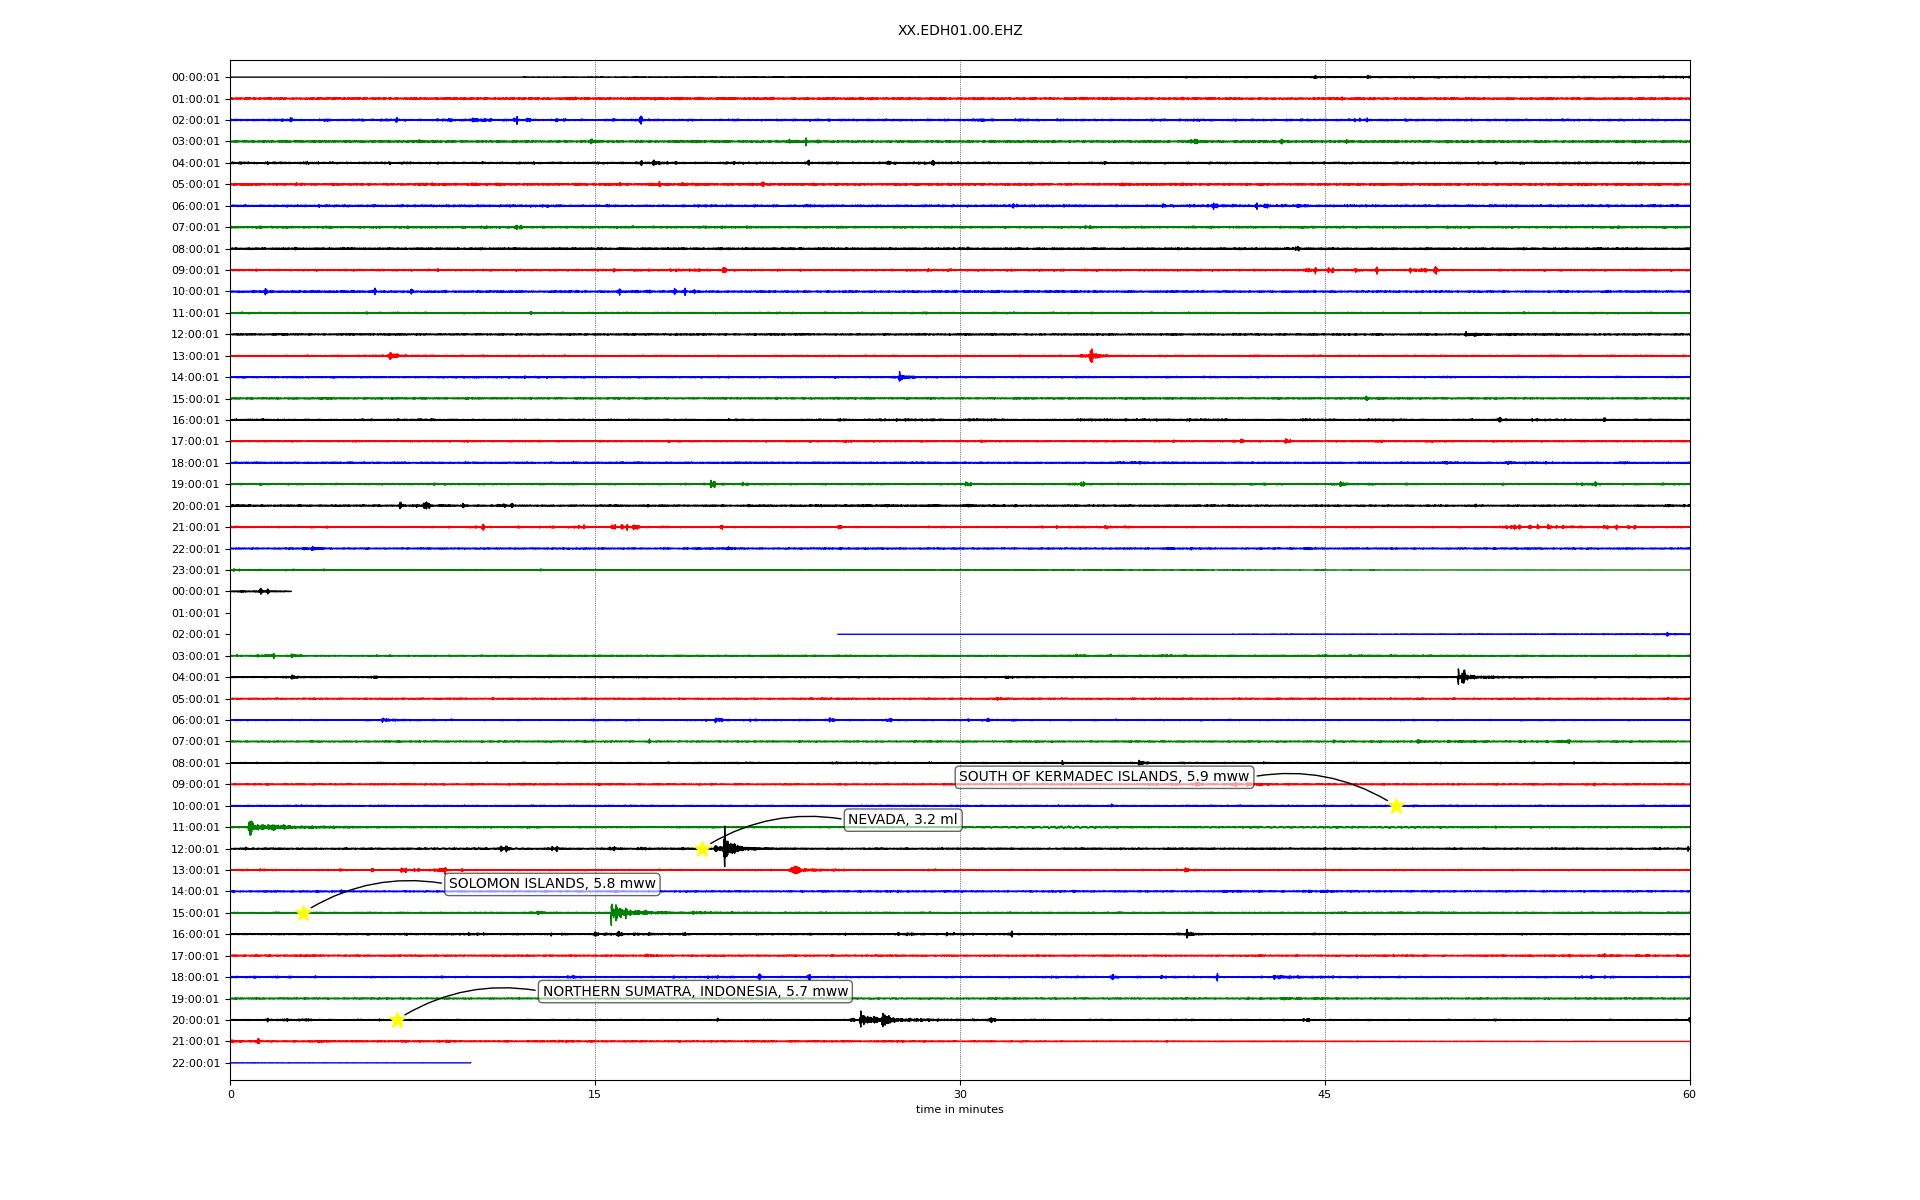The image size is (1920, 1200).
Task: Click the XX.EDH01.00.EHZ plot title
Action: (959, 31)
